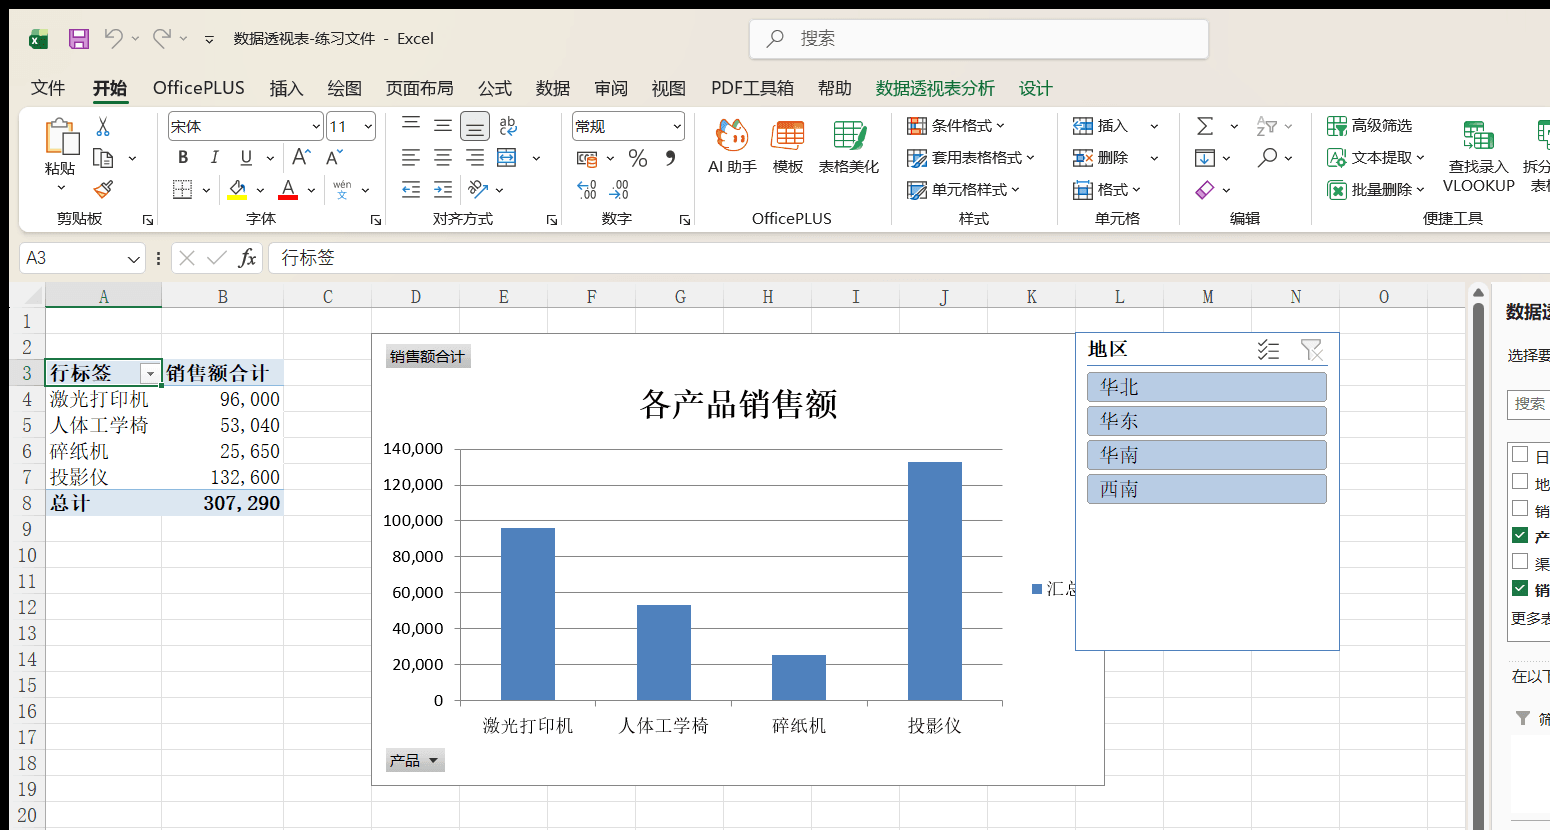Screen dimensions: 1550x830
Task: Open the number format 常规 dropdown
Action: 677,127
